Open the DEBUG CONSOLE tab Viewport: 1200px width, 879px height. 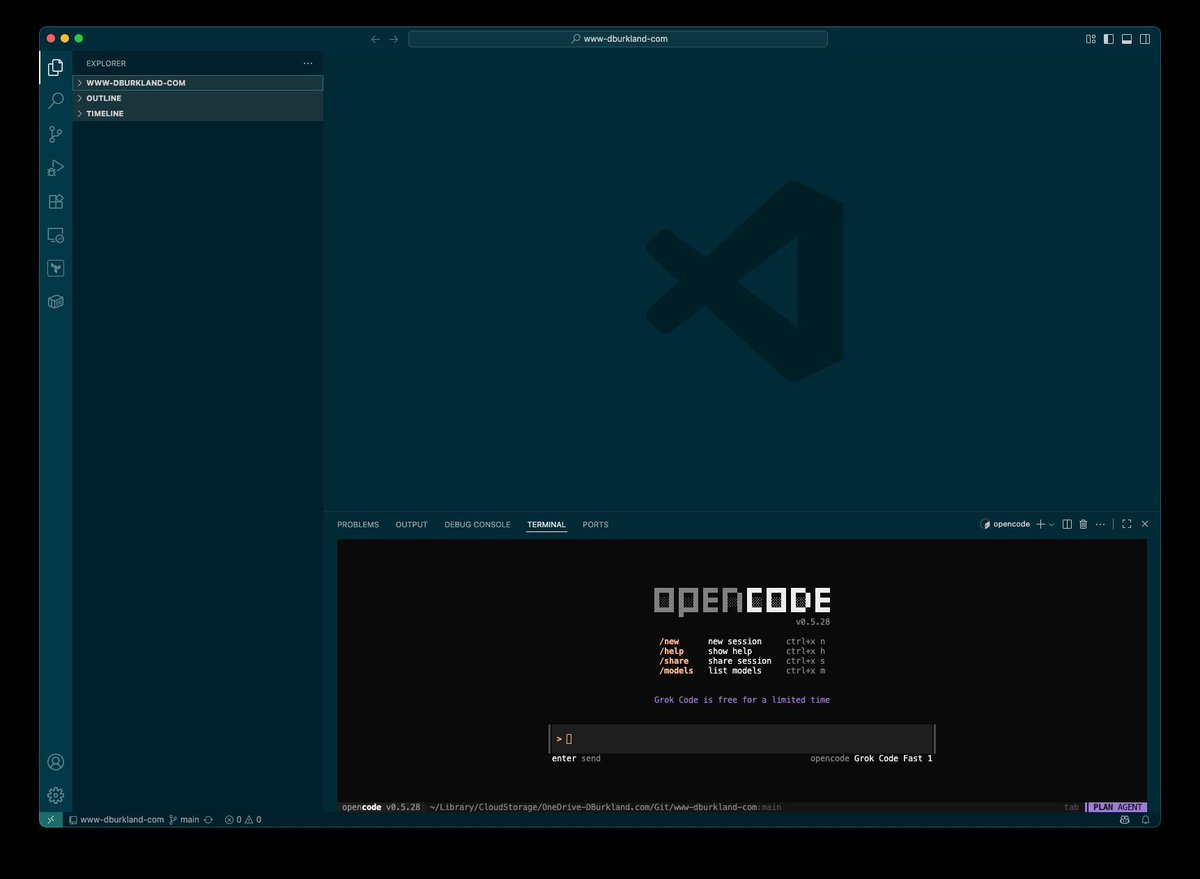coord(477,524)
